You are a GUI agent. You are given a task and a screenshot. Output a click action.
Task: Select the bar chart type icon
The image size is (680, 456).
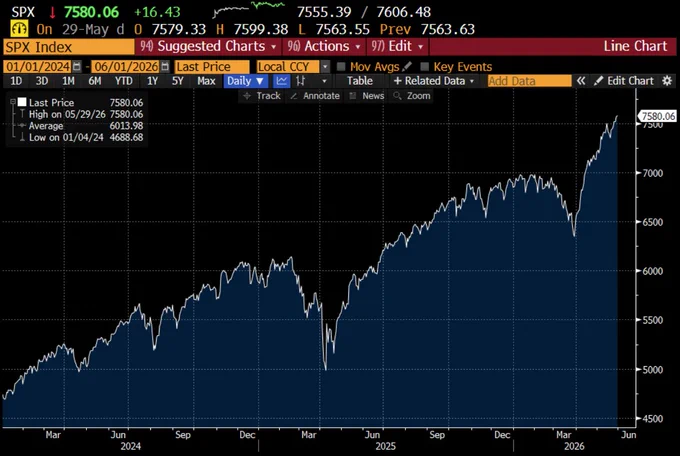tap(301, 81)
